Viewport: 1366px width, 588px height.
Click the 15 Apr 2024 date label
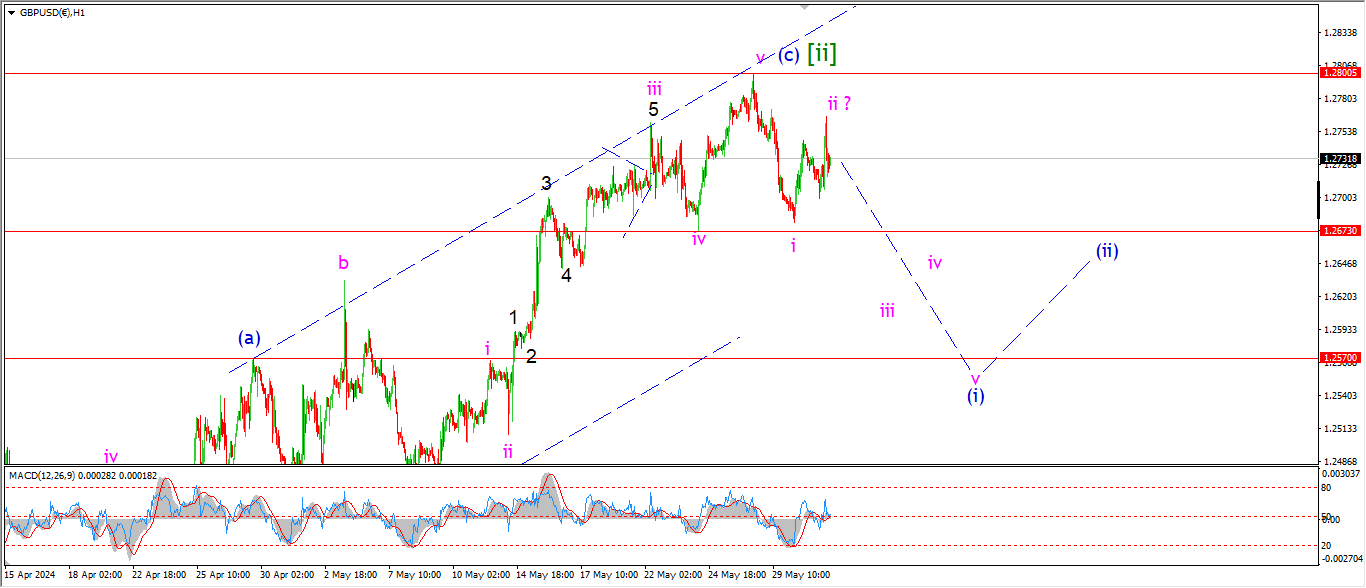[x=29, y=576]
